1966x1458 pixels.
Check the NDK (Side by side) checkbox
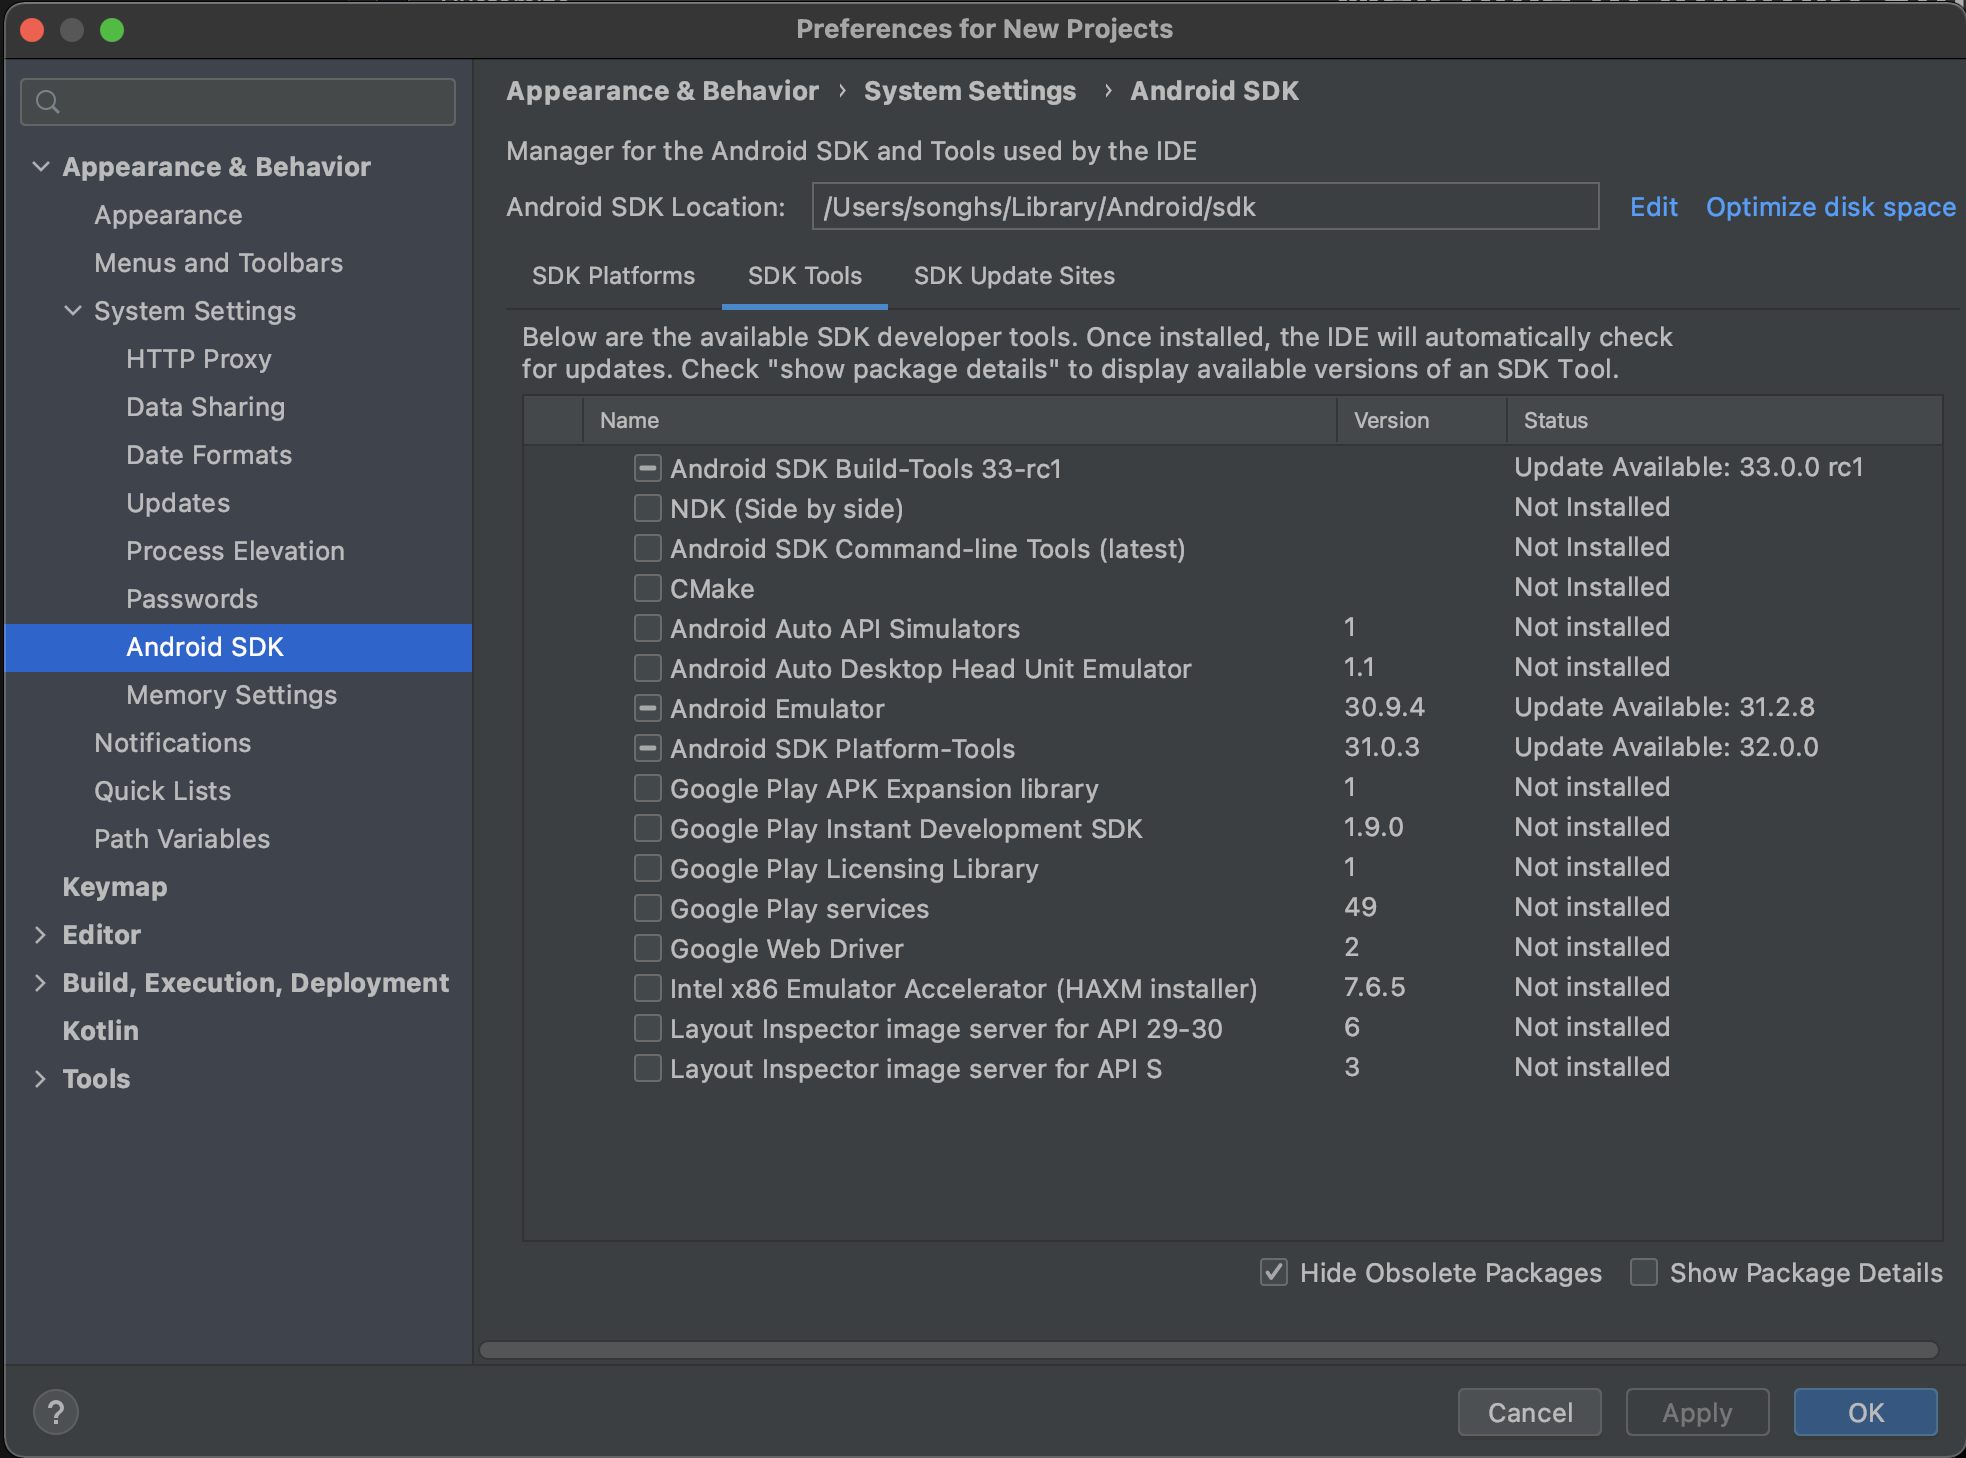(648, 509)
